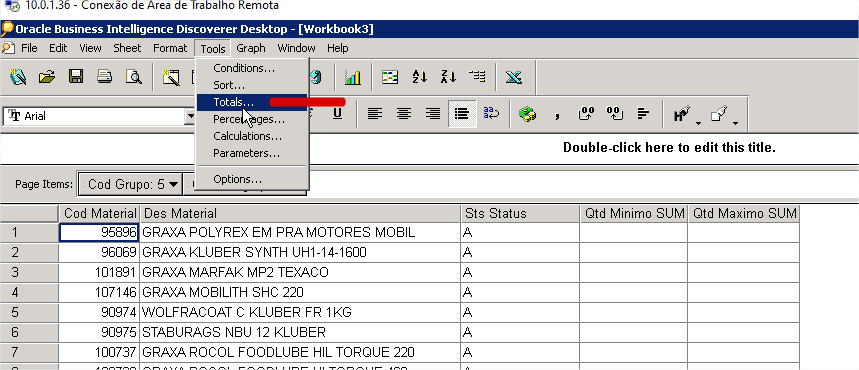The width and height of the screenshot is (859, 370).
Task: Click the Group Sort icon
Action: [x=477, y=77]
